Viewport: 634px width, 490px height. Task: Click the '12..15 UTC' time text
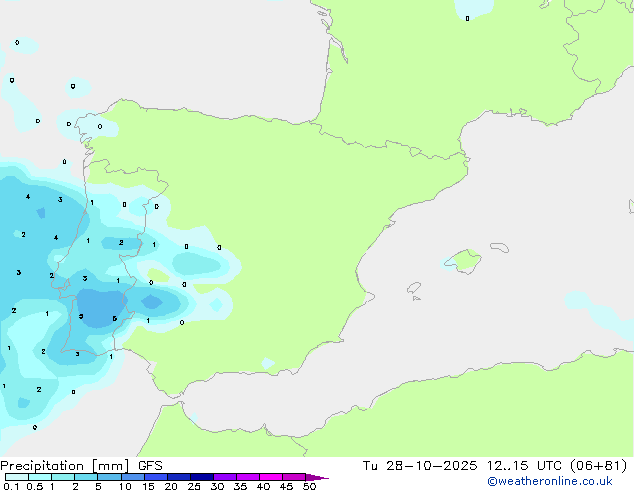coord(525,466)
